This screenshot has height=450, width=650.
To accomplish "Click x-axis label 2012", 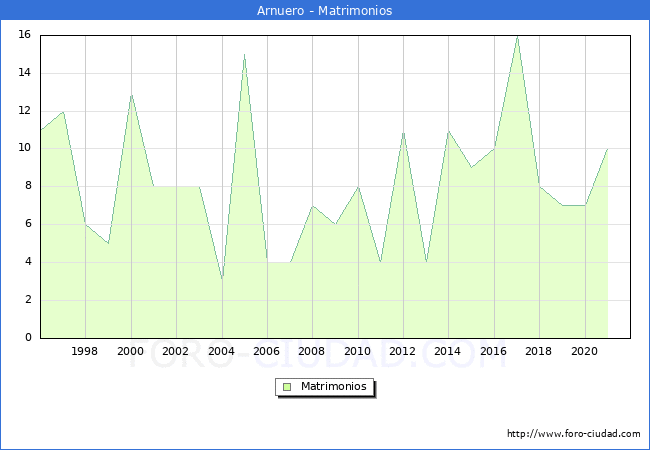I will (403, 351).
